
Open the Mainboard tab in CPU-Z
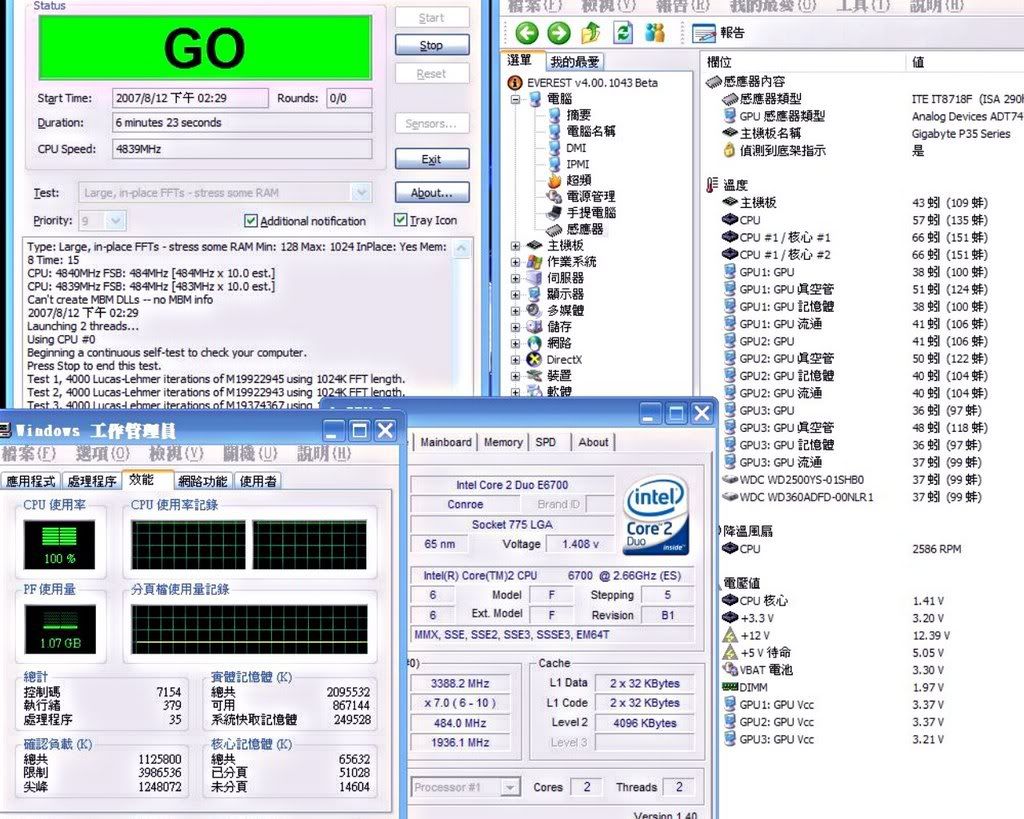click(x=446, y=442)
